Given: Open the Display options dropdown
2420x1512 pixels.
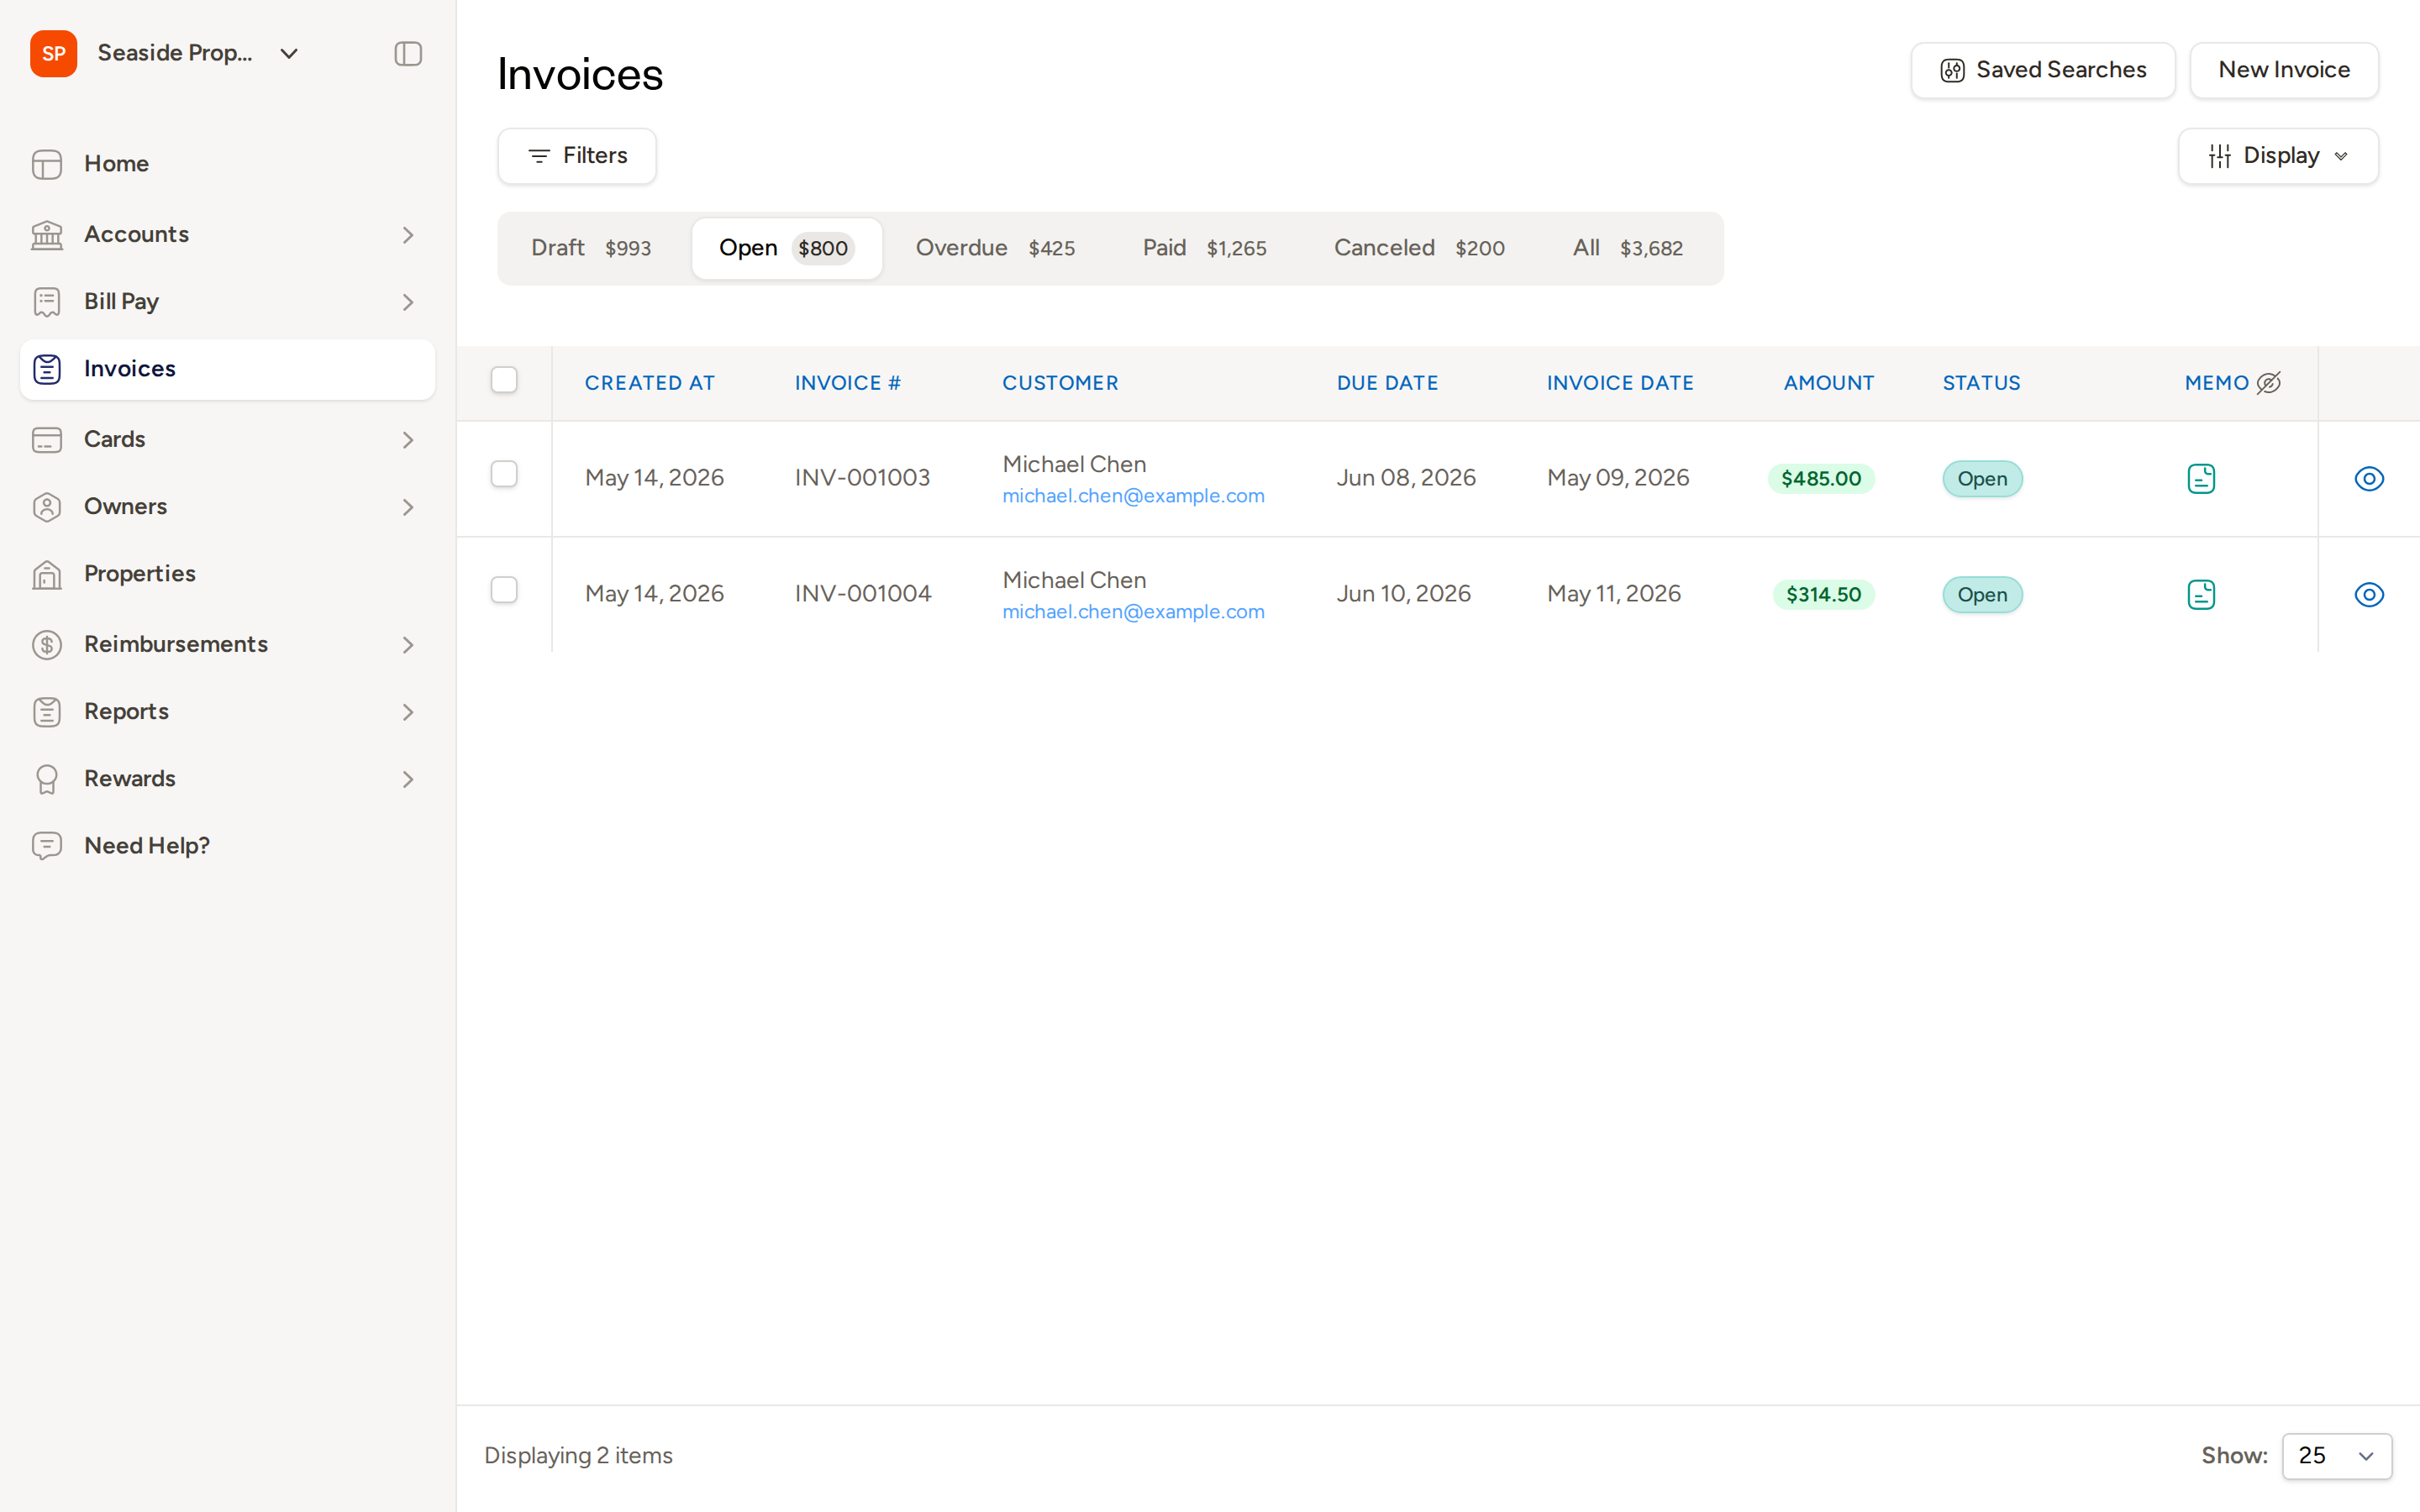Looking at the screenshot, I should pos(2278,156).
